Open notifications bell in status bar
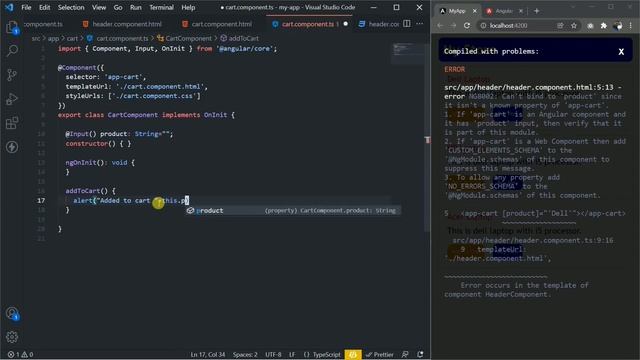 [420, 355]
